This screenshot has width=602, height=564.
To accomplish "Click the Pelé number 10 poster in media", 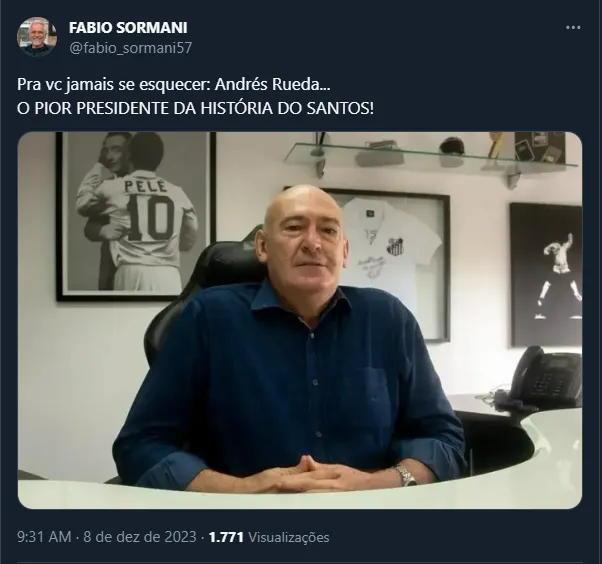I will (x=136, y=216).
